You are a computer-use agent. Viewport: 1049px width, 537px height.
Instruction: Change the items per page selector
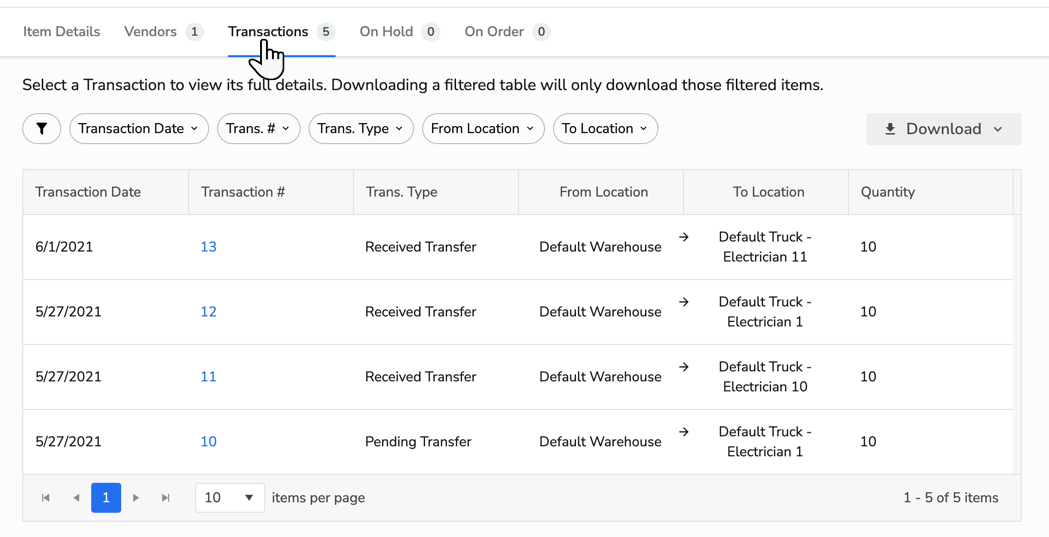(229, 498)
